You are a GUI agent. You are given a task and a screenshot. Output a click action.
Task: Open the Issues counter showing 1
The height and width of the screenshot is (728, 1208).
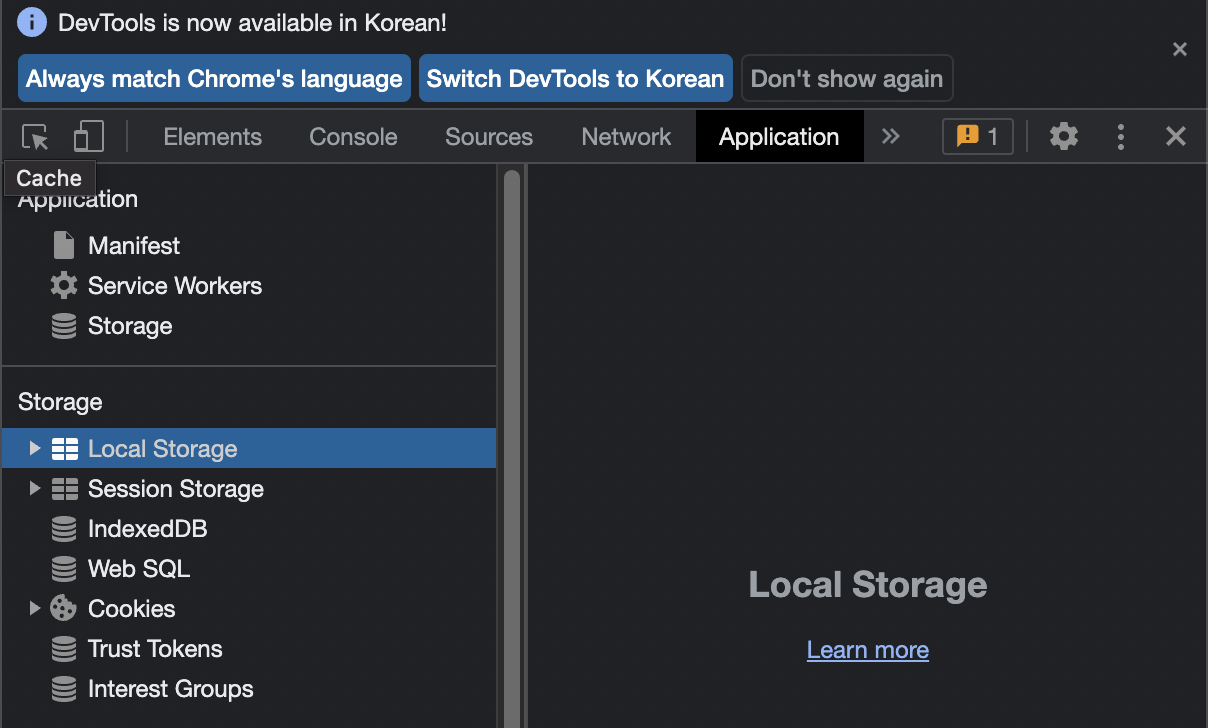pyautogui.click(x=977, y=136)
